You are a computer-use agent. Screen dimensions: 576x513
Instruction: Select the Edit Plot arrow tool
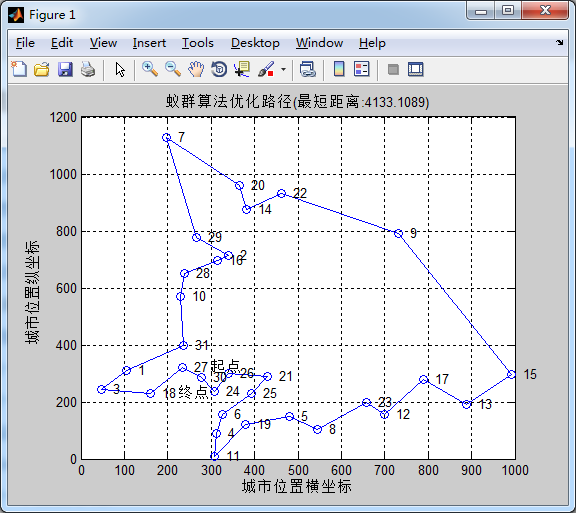[120, 69]
